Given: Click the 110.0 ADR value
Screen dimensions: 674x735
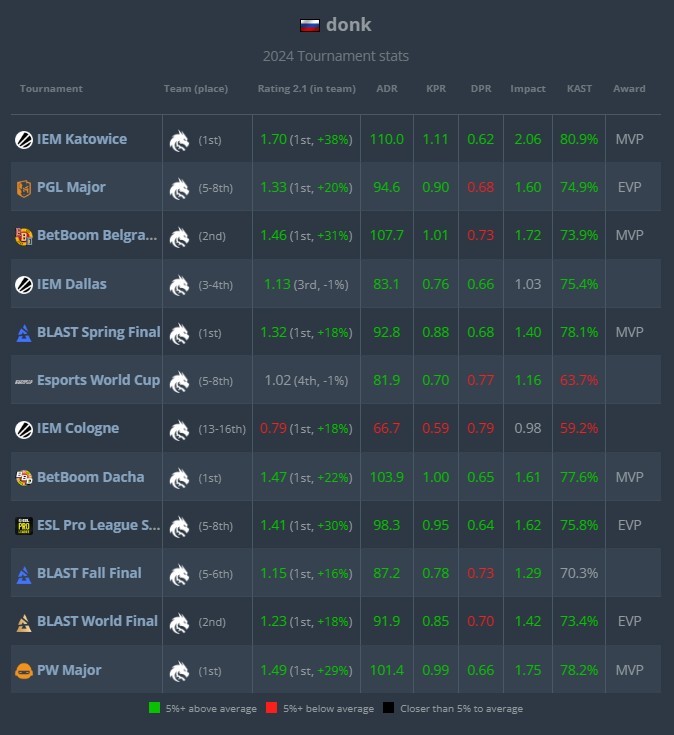Looking at the screenshot, I should coord(387,139).
